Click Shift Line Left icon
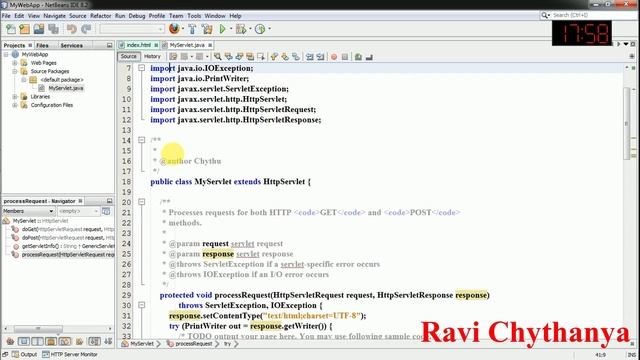 [x=310, y=57]
